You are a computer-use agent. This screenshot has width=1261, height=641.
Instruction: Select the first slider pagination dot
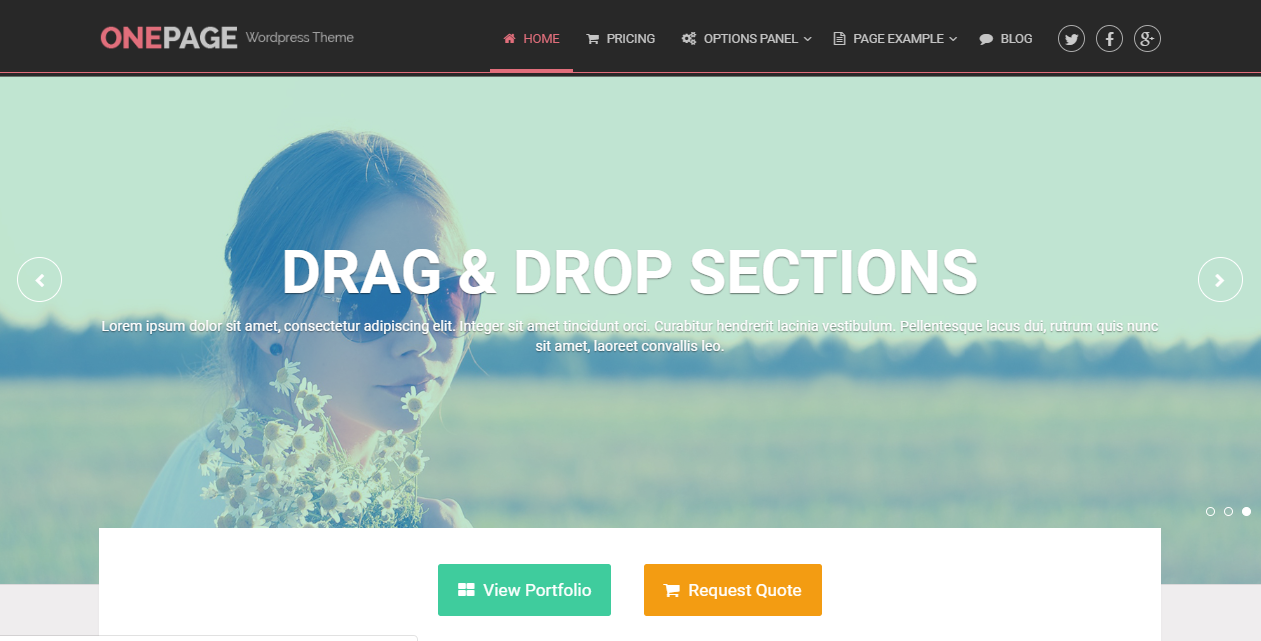pyautogui.click(x=1210, y=511)
